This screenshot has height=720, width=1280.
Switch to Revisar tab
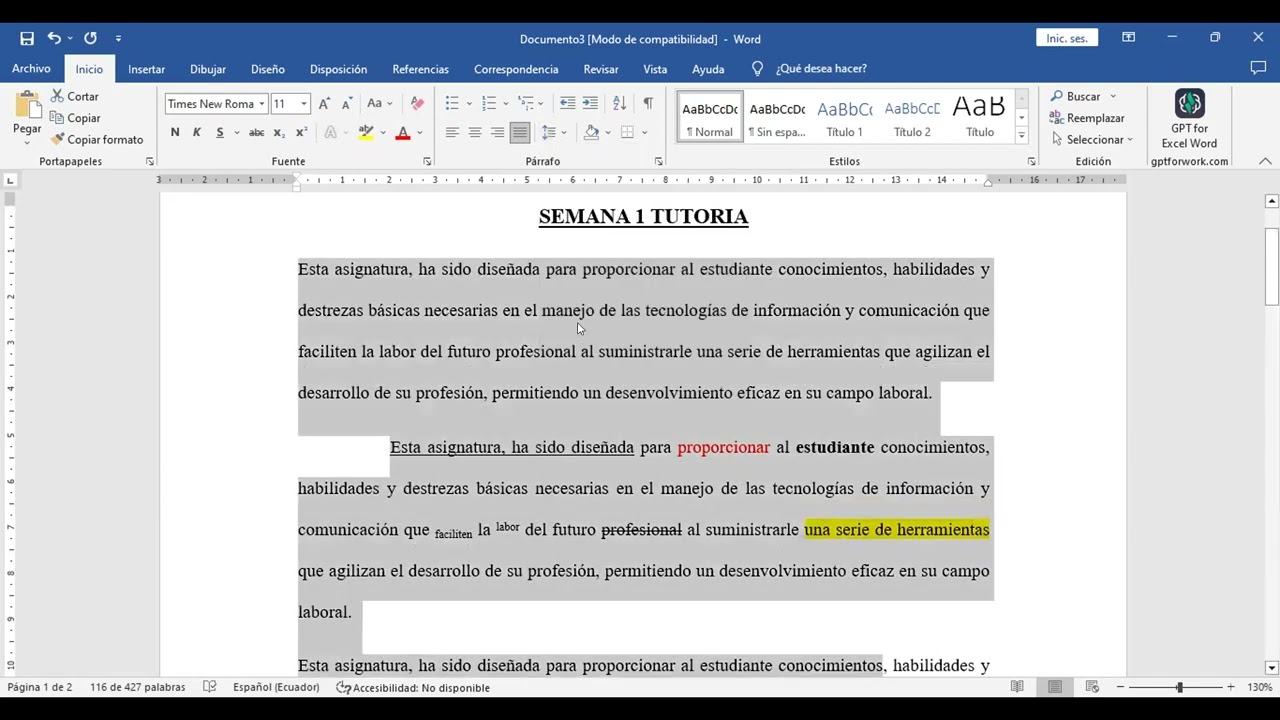tap(601, 69)
